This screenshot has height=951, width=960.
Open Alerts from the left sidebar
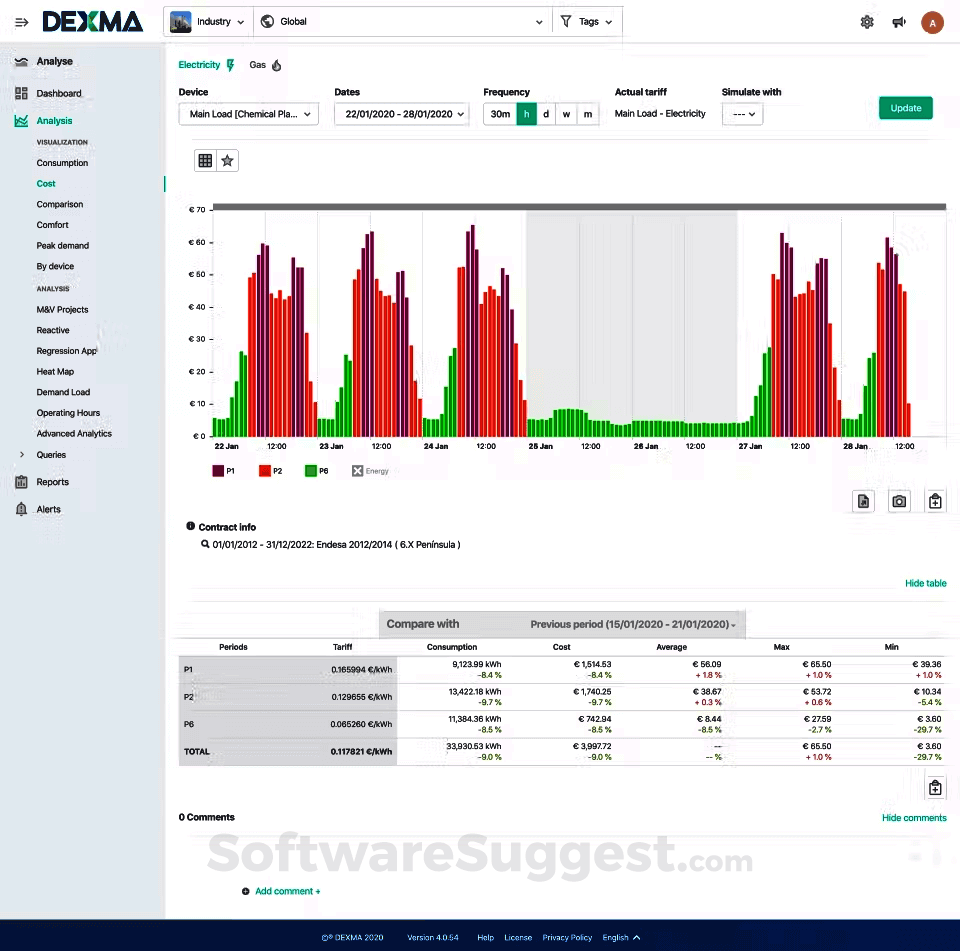click(x=46, y=509)
